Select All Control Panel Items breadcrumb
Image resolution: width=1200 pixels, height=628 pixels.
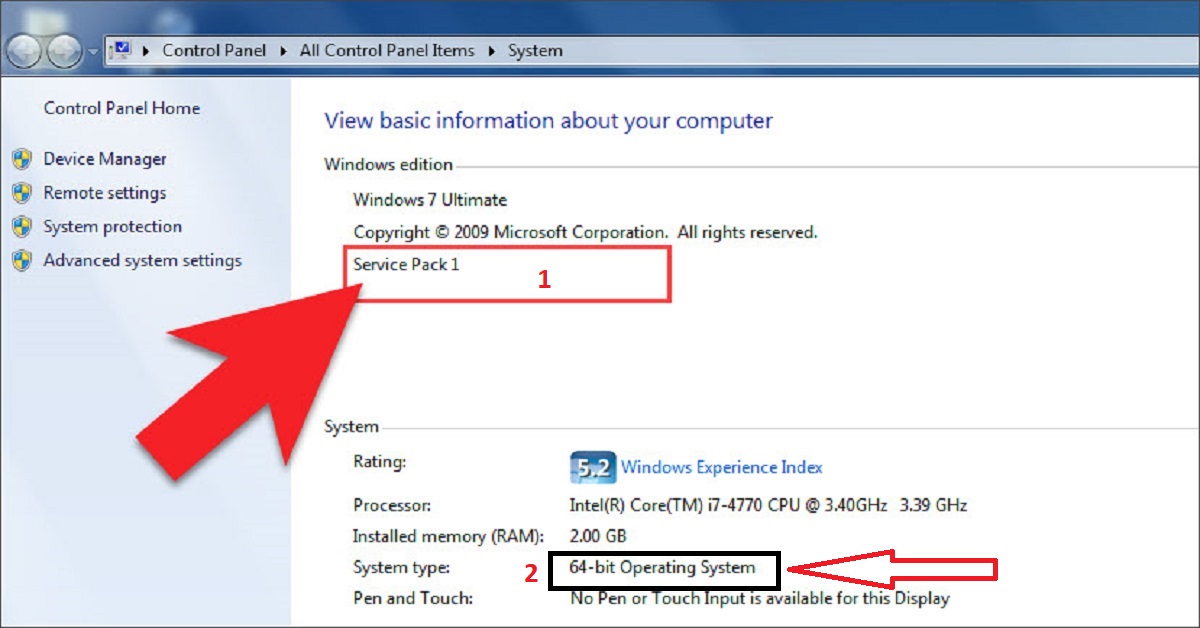click(387, 50)
